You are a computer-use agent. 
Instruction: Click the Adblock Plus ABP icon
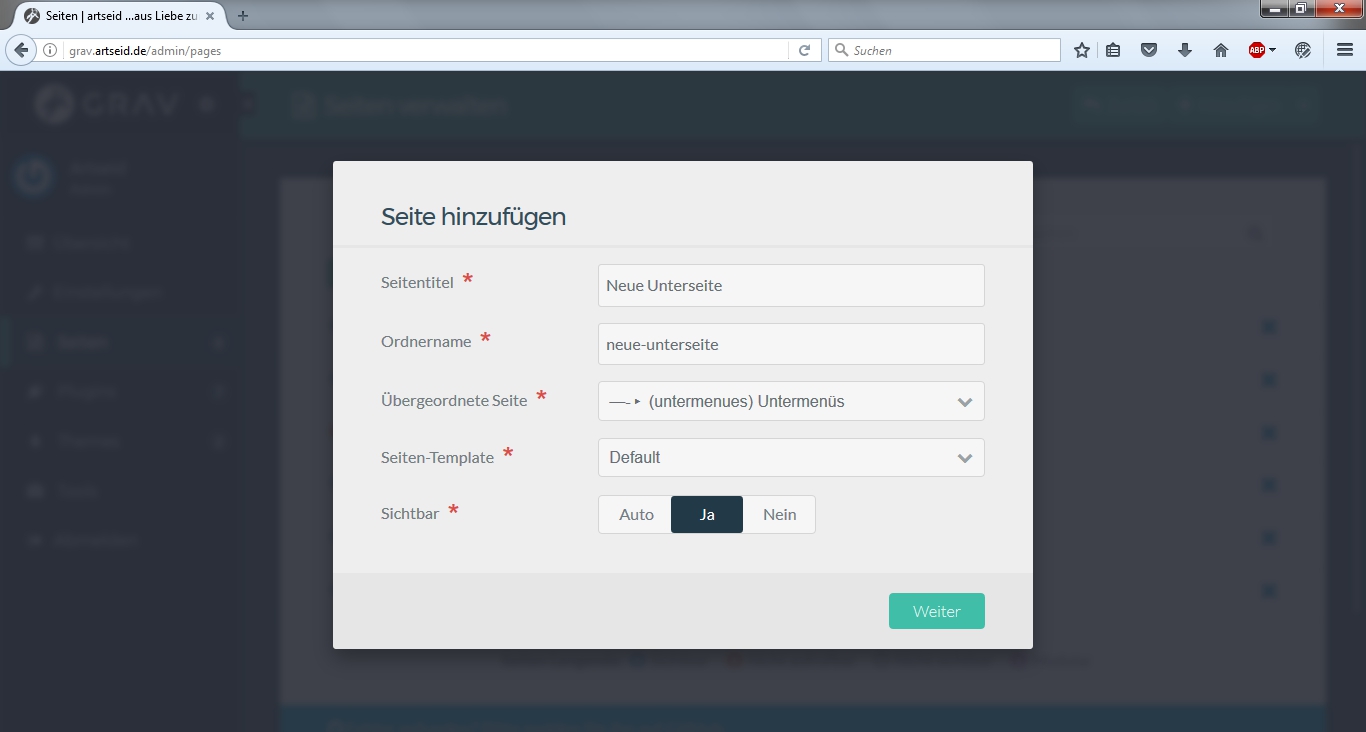(x=1257, y=50)
